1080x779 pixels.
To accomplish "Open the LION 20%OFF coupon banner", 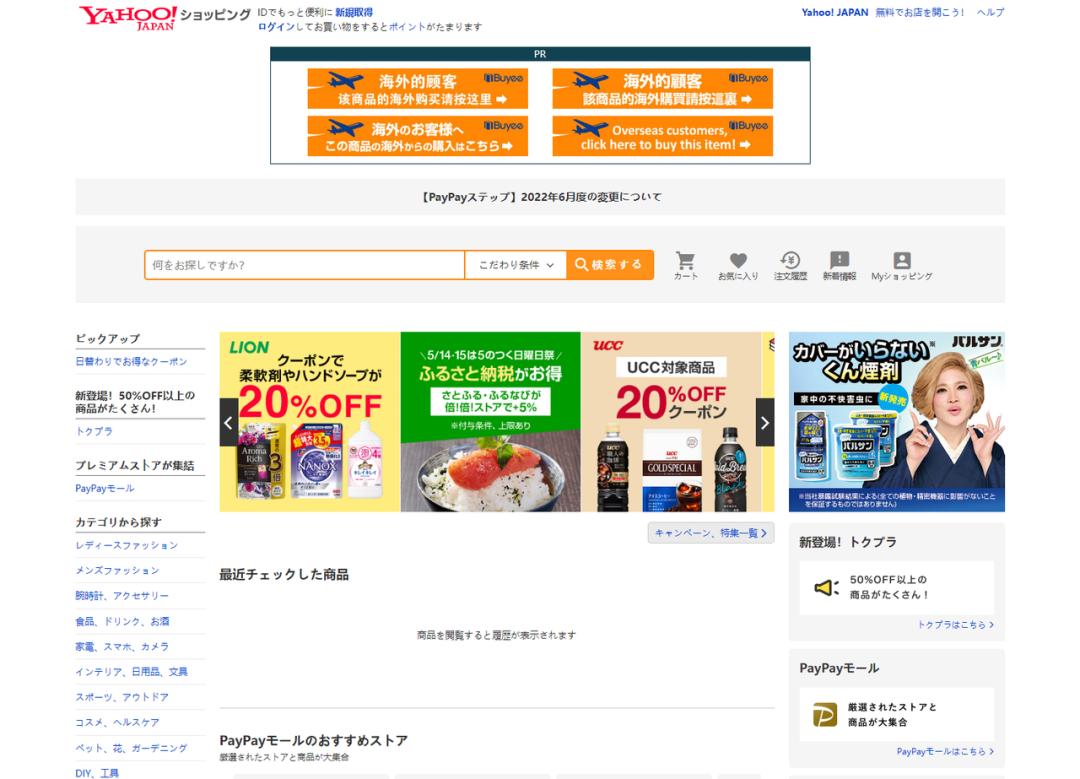I will [310, 422].
